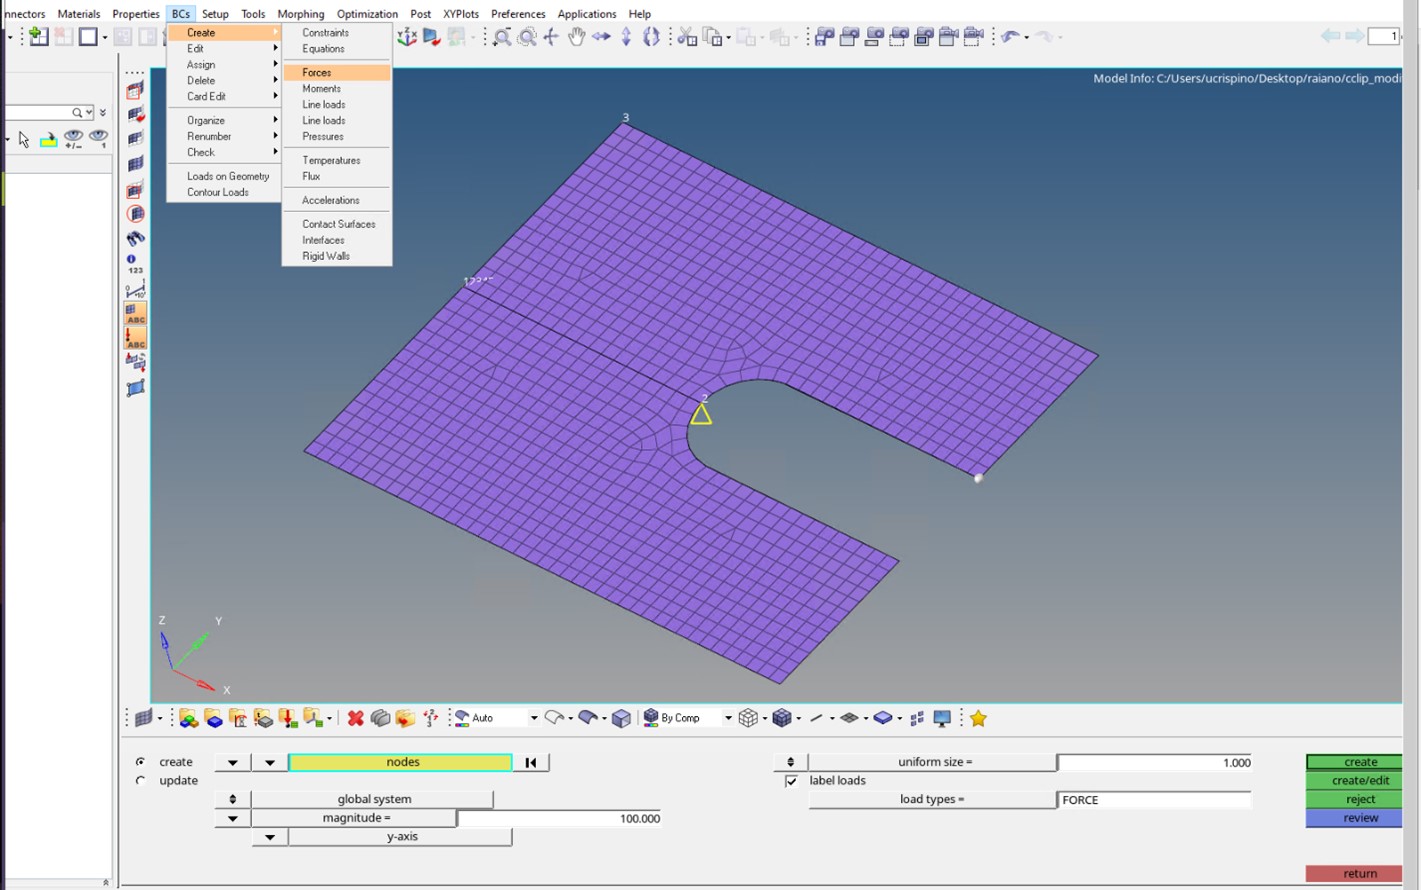Image resolution: width=1421 pixels, height=890 pixels.
Task: Click the red X delete icon
Action: [355, 718]
